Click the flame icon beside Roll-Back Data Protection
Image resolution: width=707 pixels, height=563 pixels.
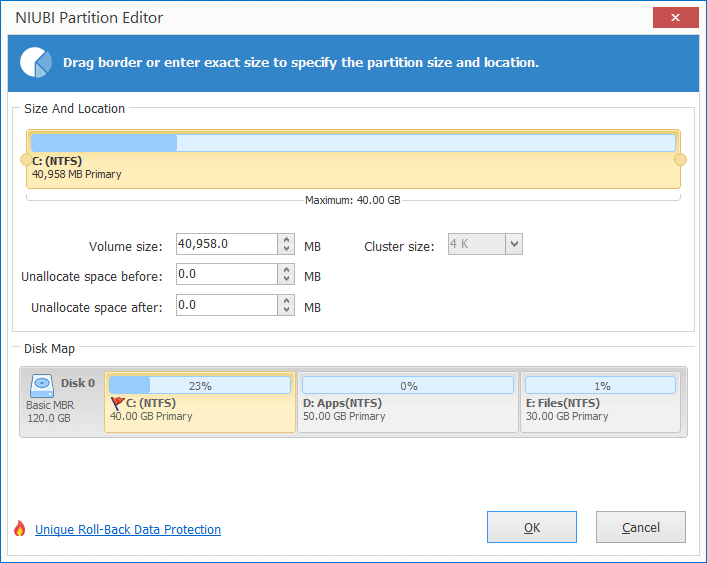pos(19,528)
